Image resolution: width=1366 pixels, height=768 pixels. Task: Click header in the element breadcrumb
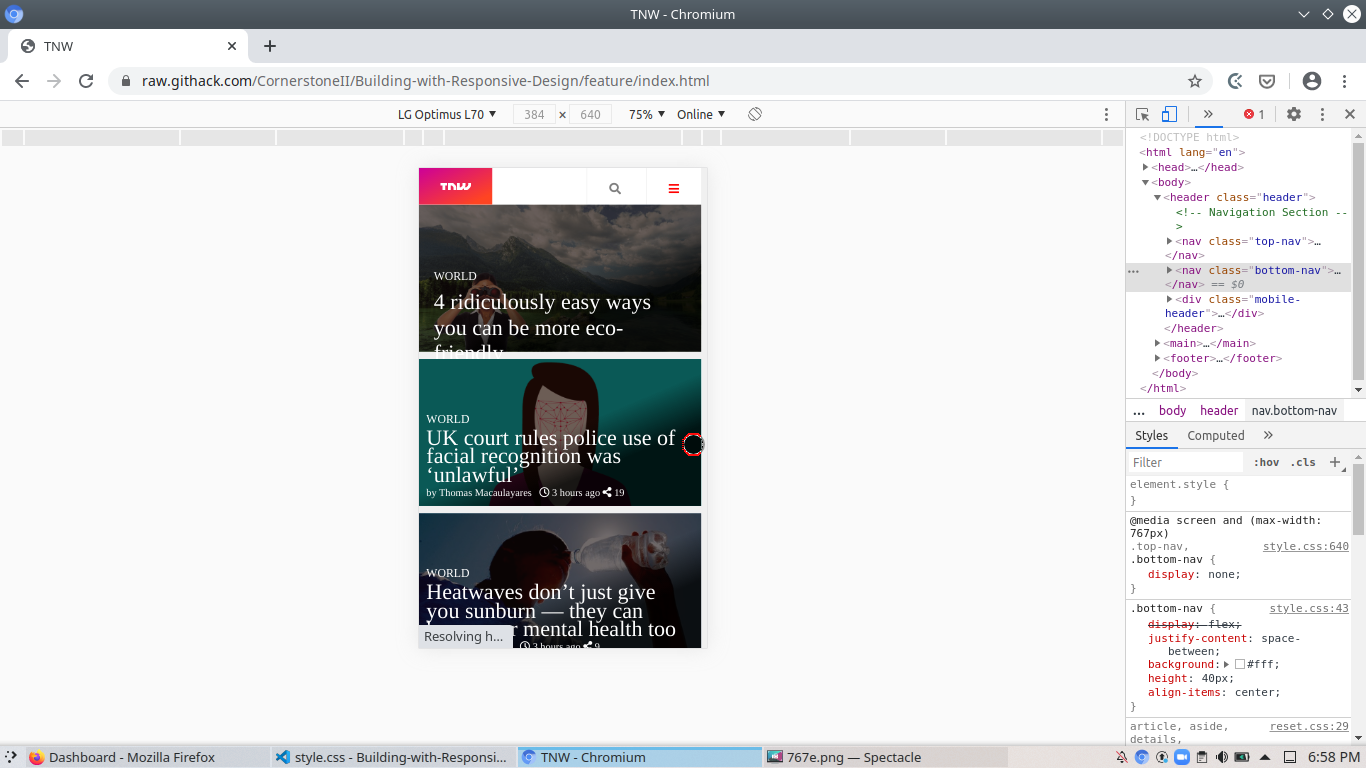pos(1219,411)
